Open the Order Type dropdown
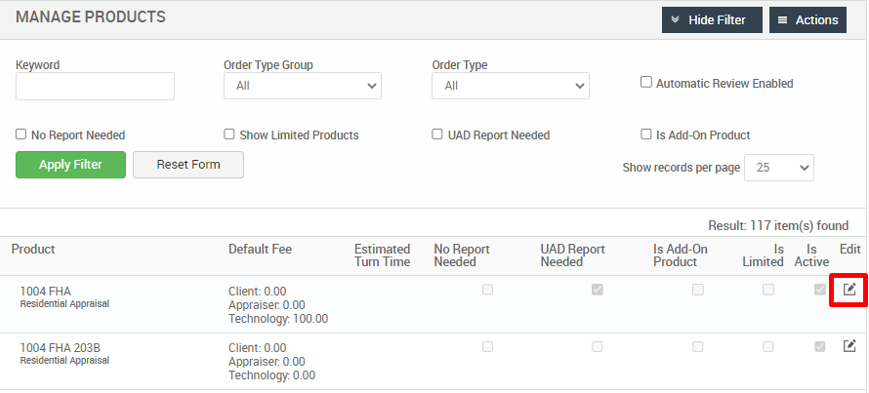The image size is (869, 393). click(x=510, y=86)
